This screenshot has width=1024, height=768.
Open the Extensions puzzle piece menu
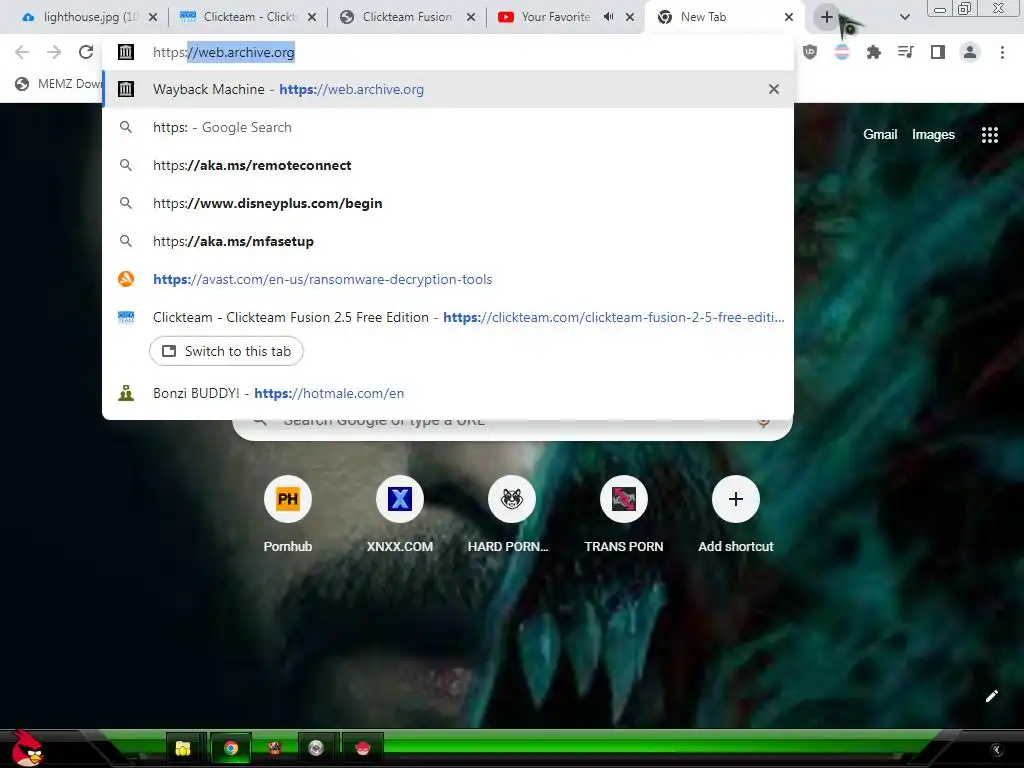tap(873, 52)
